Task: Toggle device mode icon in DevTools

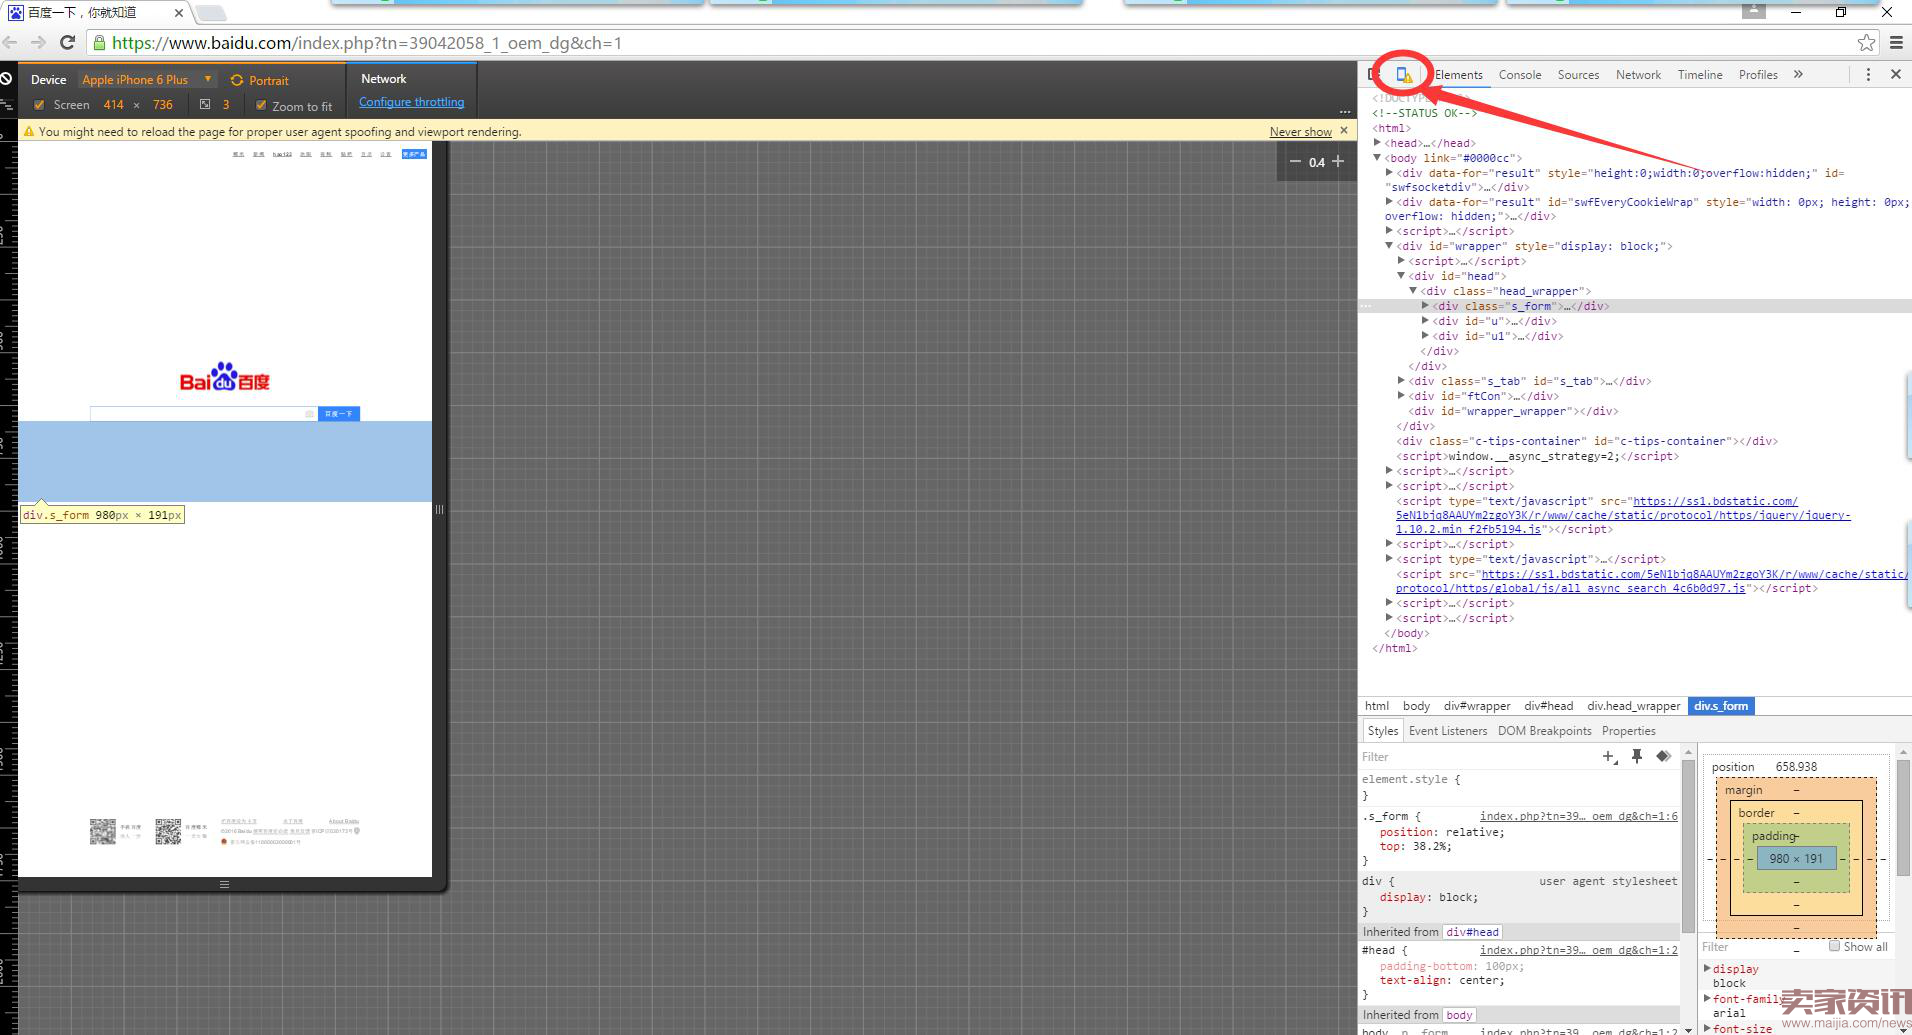Action: click(1404, 75)
